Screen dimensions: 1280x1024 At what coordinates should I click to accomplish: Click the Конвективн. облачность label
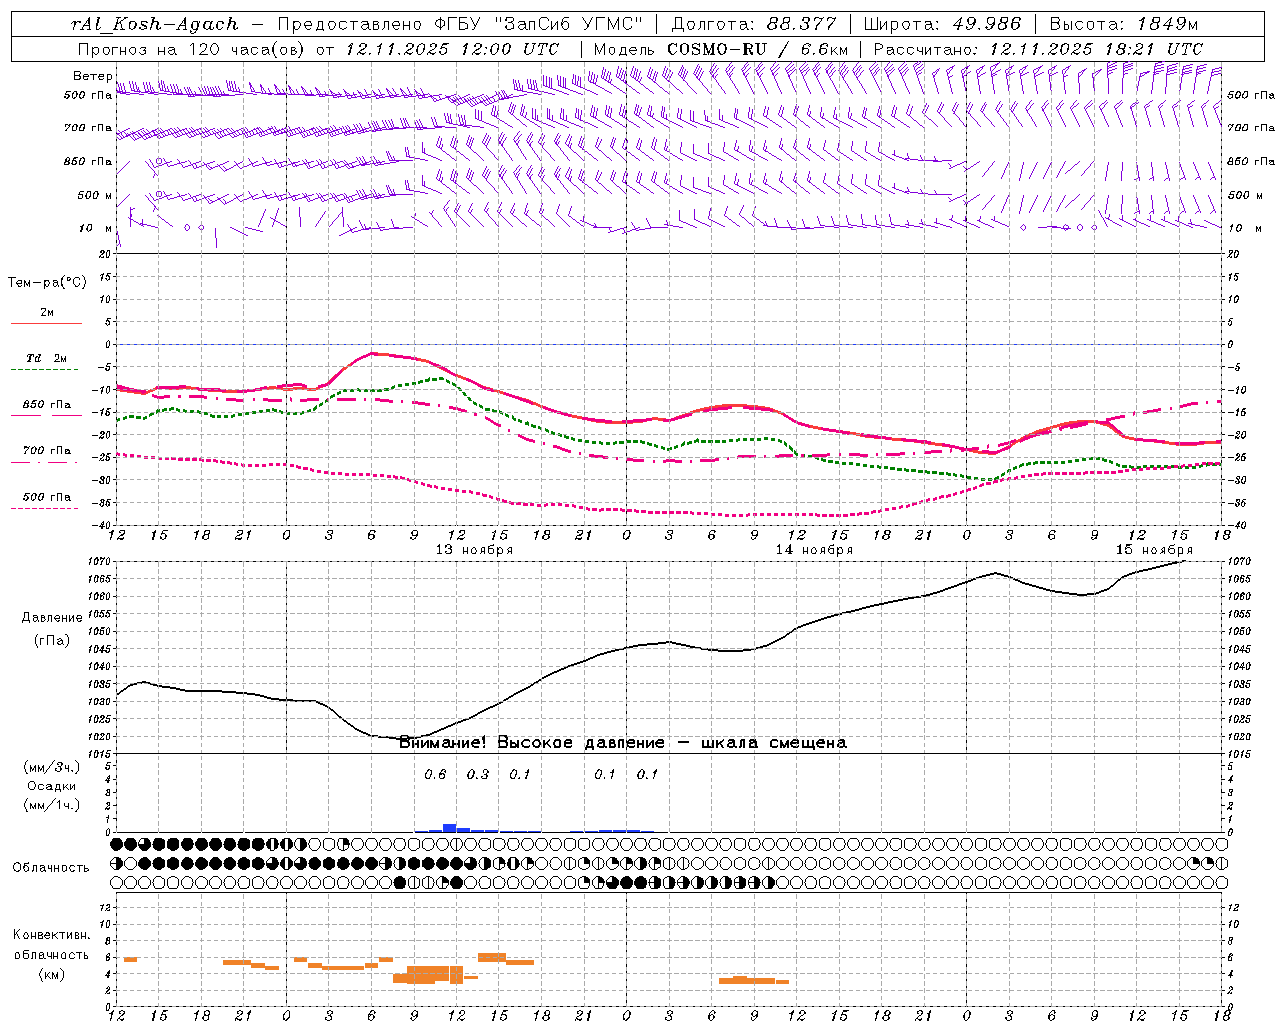(51, 945)
